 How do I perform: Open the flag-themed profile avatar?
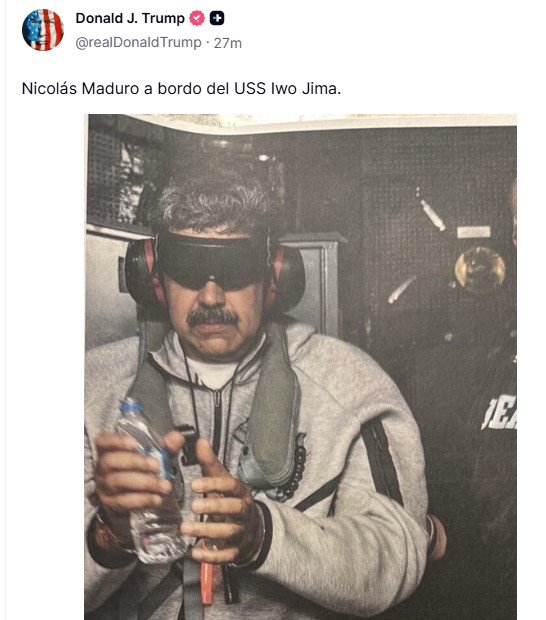(43, 30)
